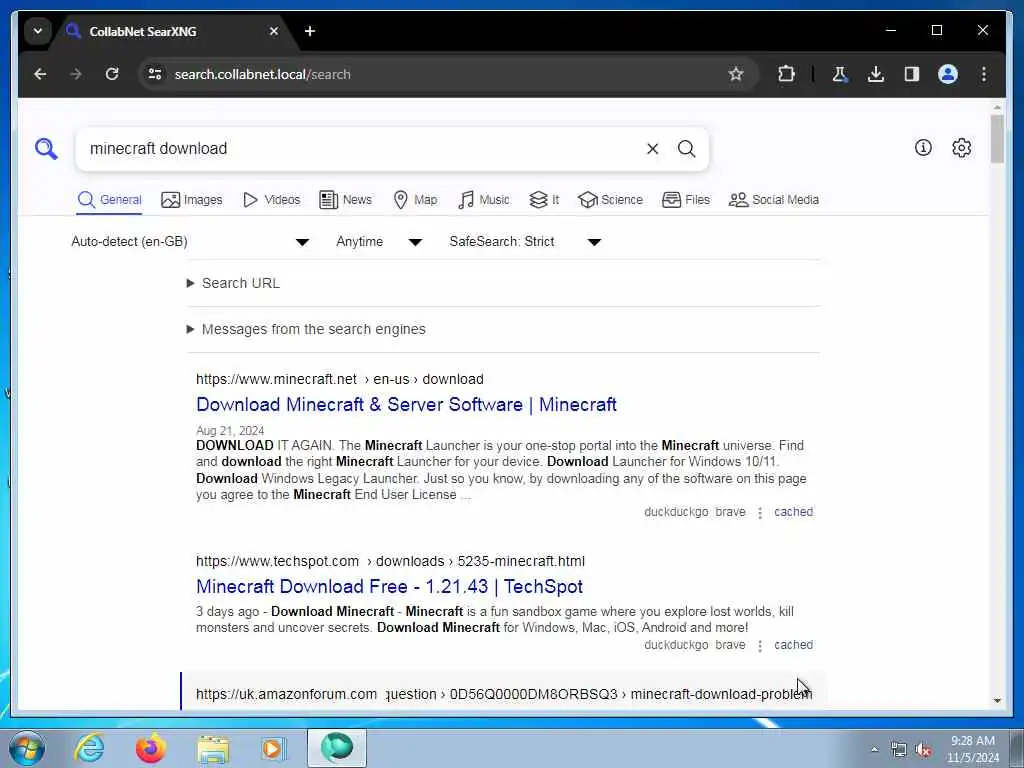1024x768 pixels.
Task: Bookmark this page with star icon
Action: pyautogui.click(x=736, y=74)
